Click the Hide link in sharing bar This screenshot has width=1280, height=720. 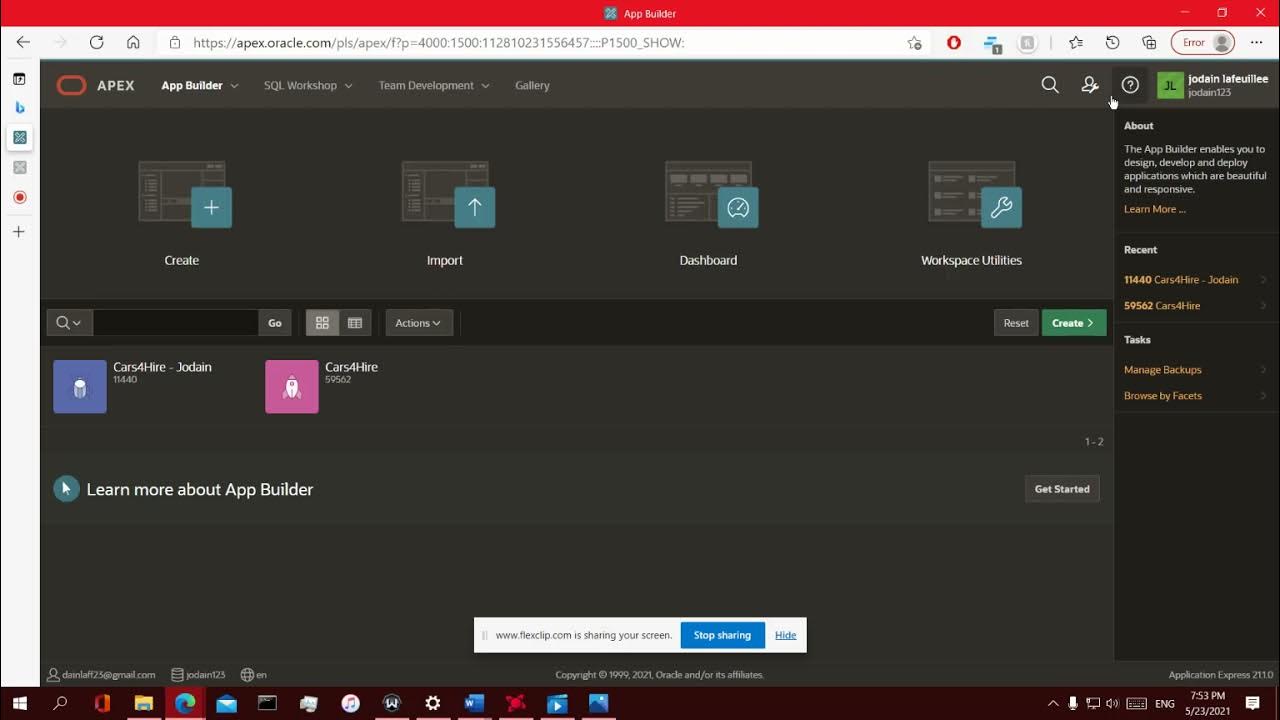point(785,635)
